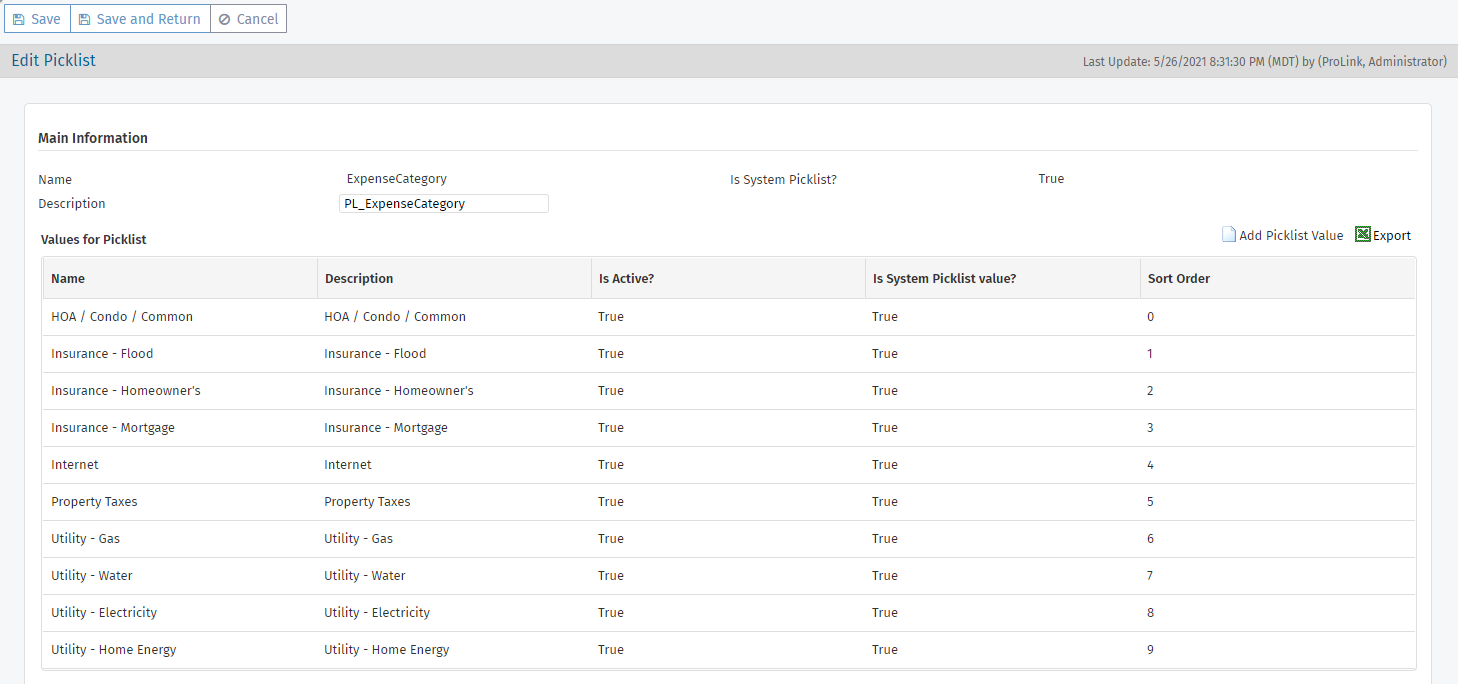Click the Excel Export icon
This screenshot has width=1458, height=684.
click(x=1362, y=235)
